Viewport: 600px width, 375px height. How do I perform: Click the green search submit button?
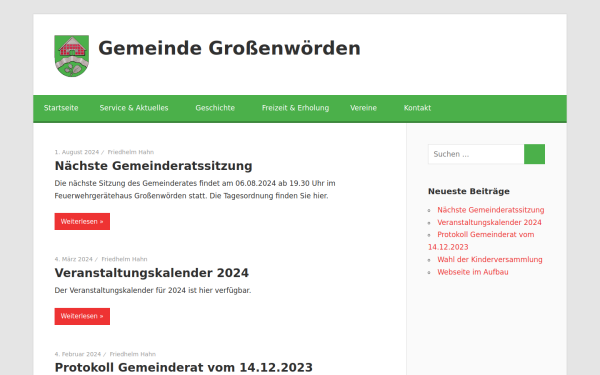(x=534, y=154)
